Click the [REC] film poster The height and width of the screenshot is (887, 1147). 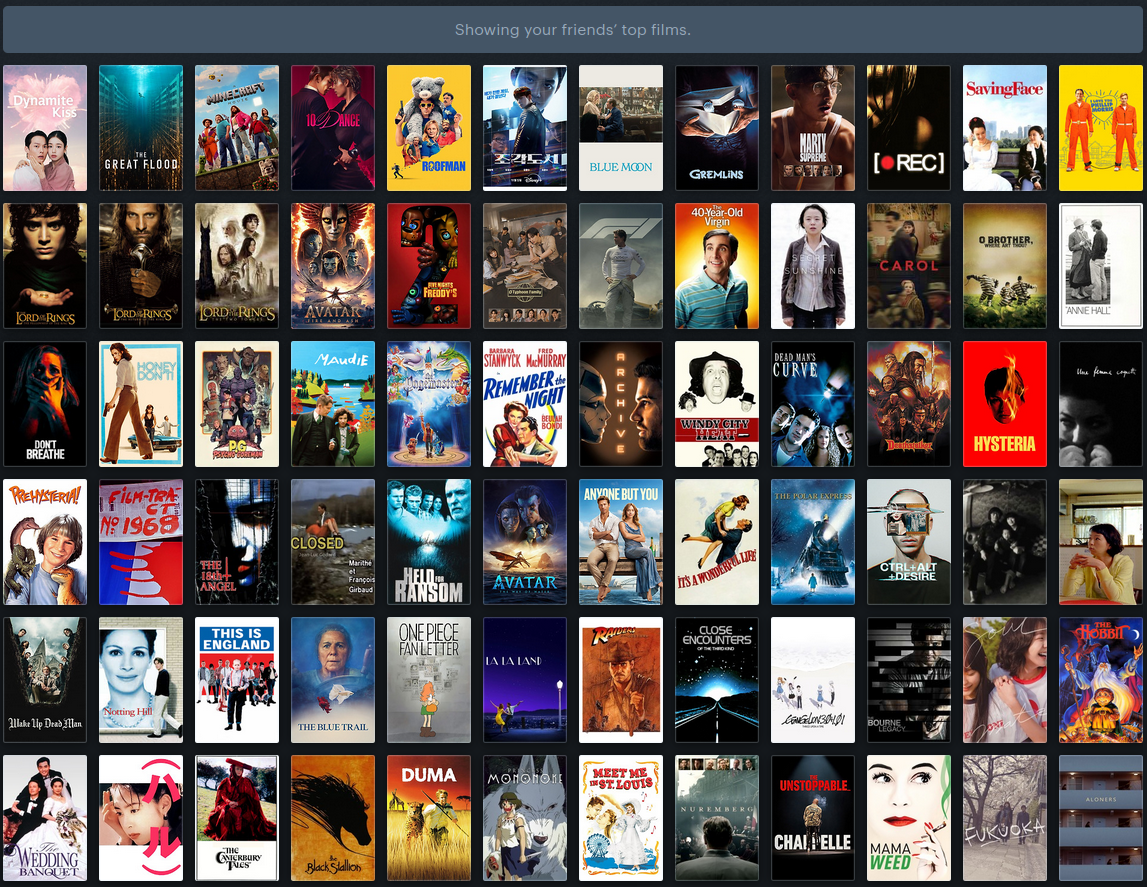[909, 128]
